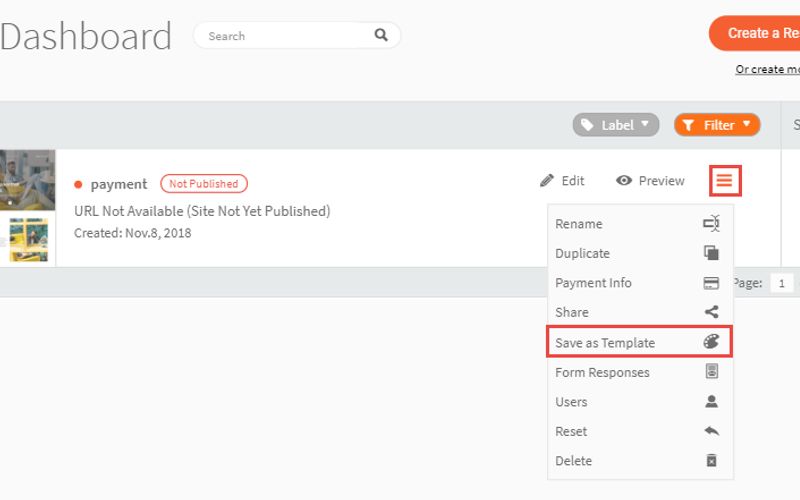Click the Form Responses icon
This screenshot has width=800, height=500.
[711, 372]
